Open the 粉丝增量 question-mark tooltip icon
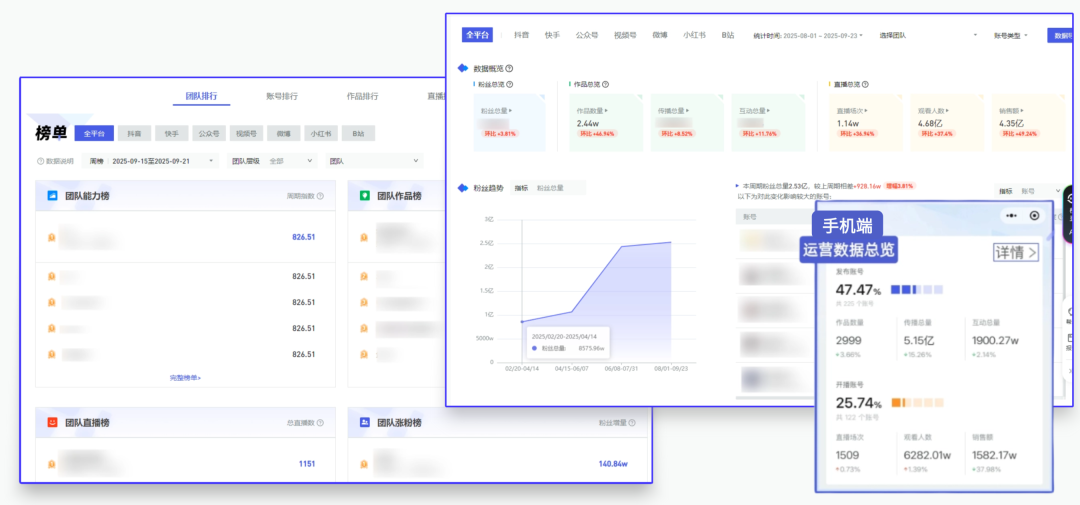Image resolution: width=1080 pixels, height=505 pixels. click(632, 423)
